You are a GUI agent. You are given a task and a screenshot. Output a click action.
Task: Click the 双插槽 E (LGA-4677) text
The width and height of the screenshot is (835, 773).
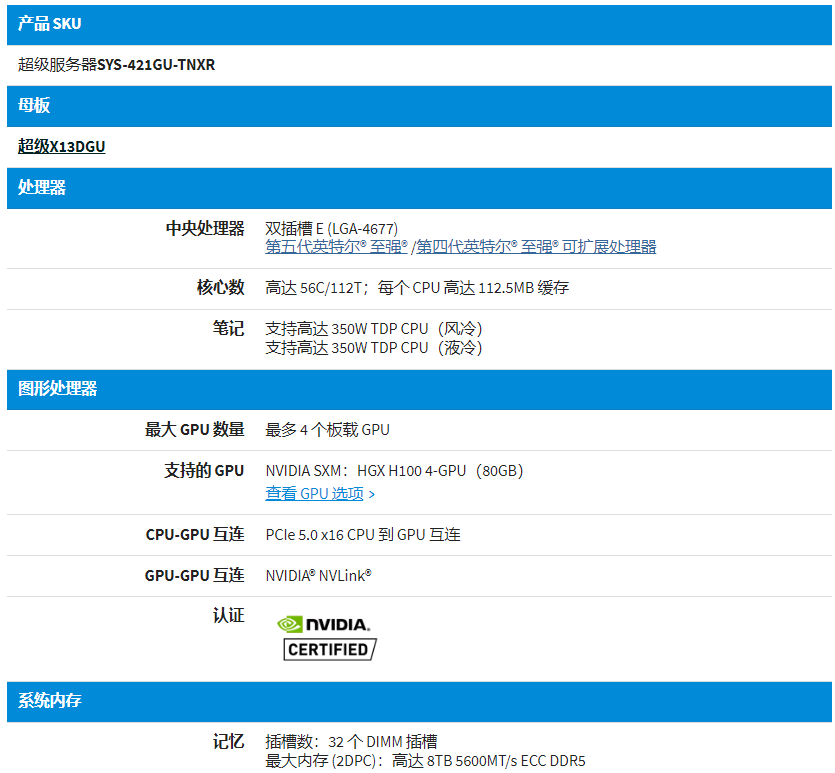(x=331, y=229)
